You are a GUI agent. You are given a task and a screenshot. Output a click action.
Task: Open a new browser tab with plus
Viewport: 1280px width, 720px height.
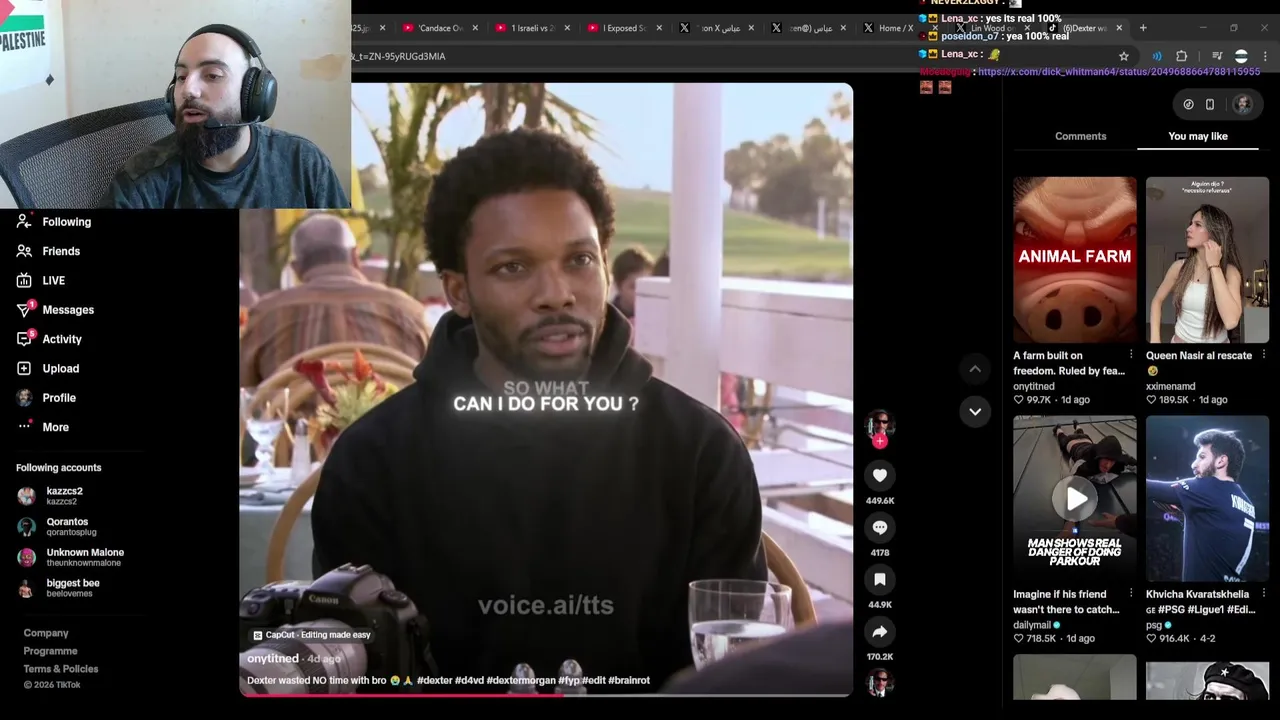coord(1143,28)
